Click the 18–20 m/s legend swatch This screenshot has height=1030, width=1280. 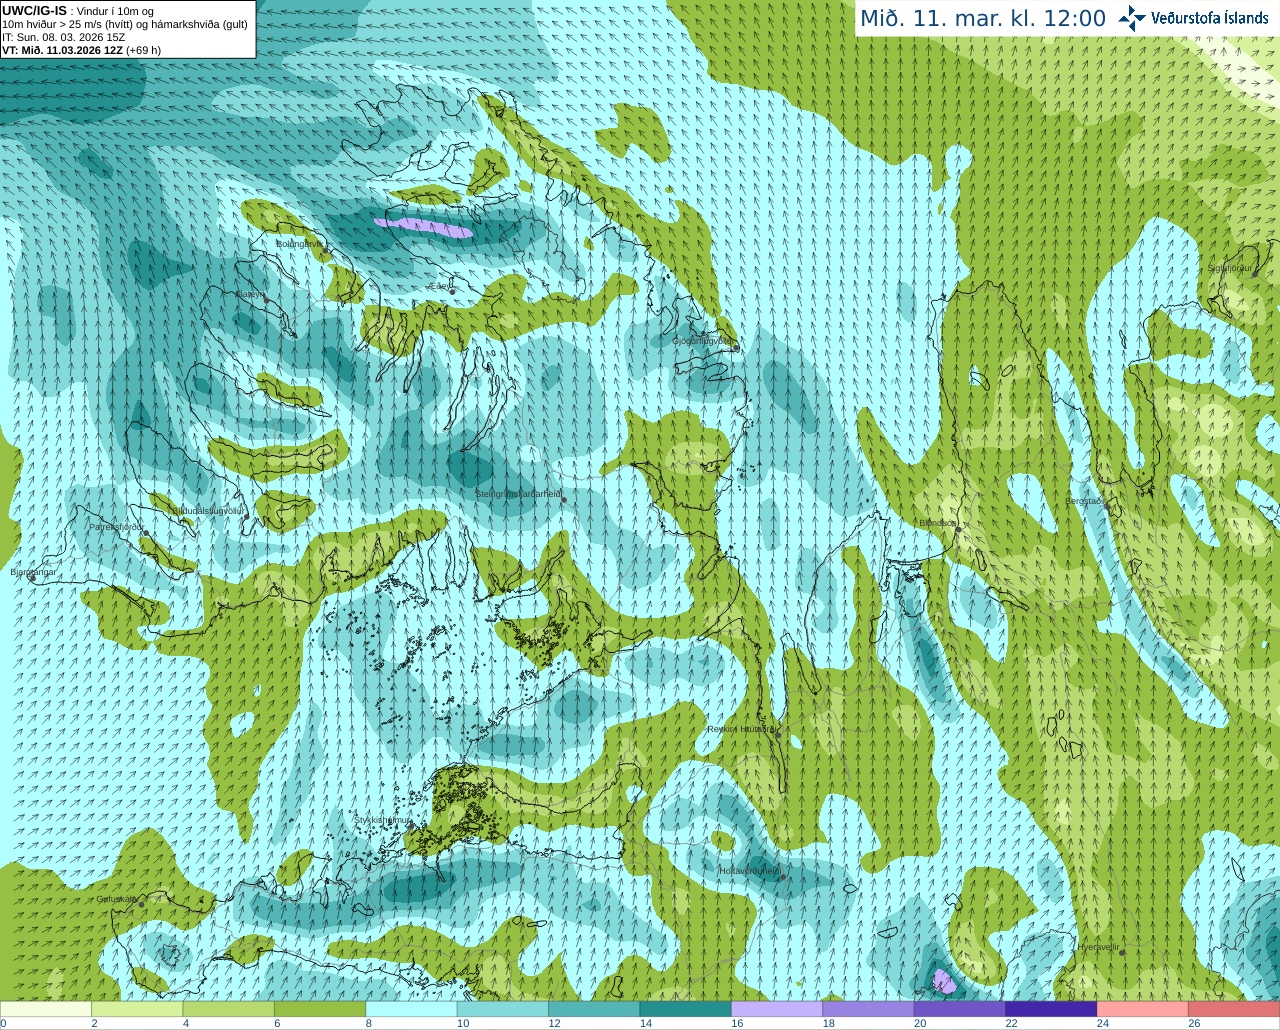pos(868,1009)
